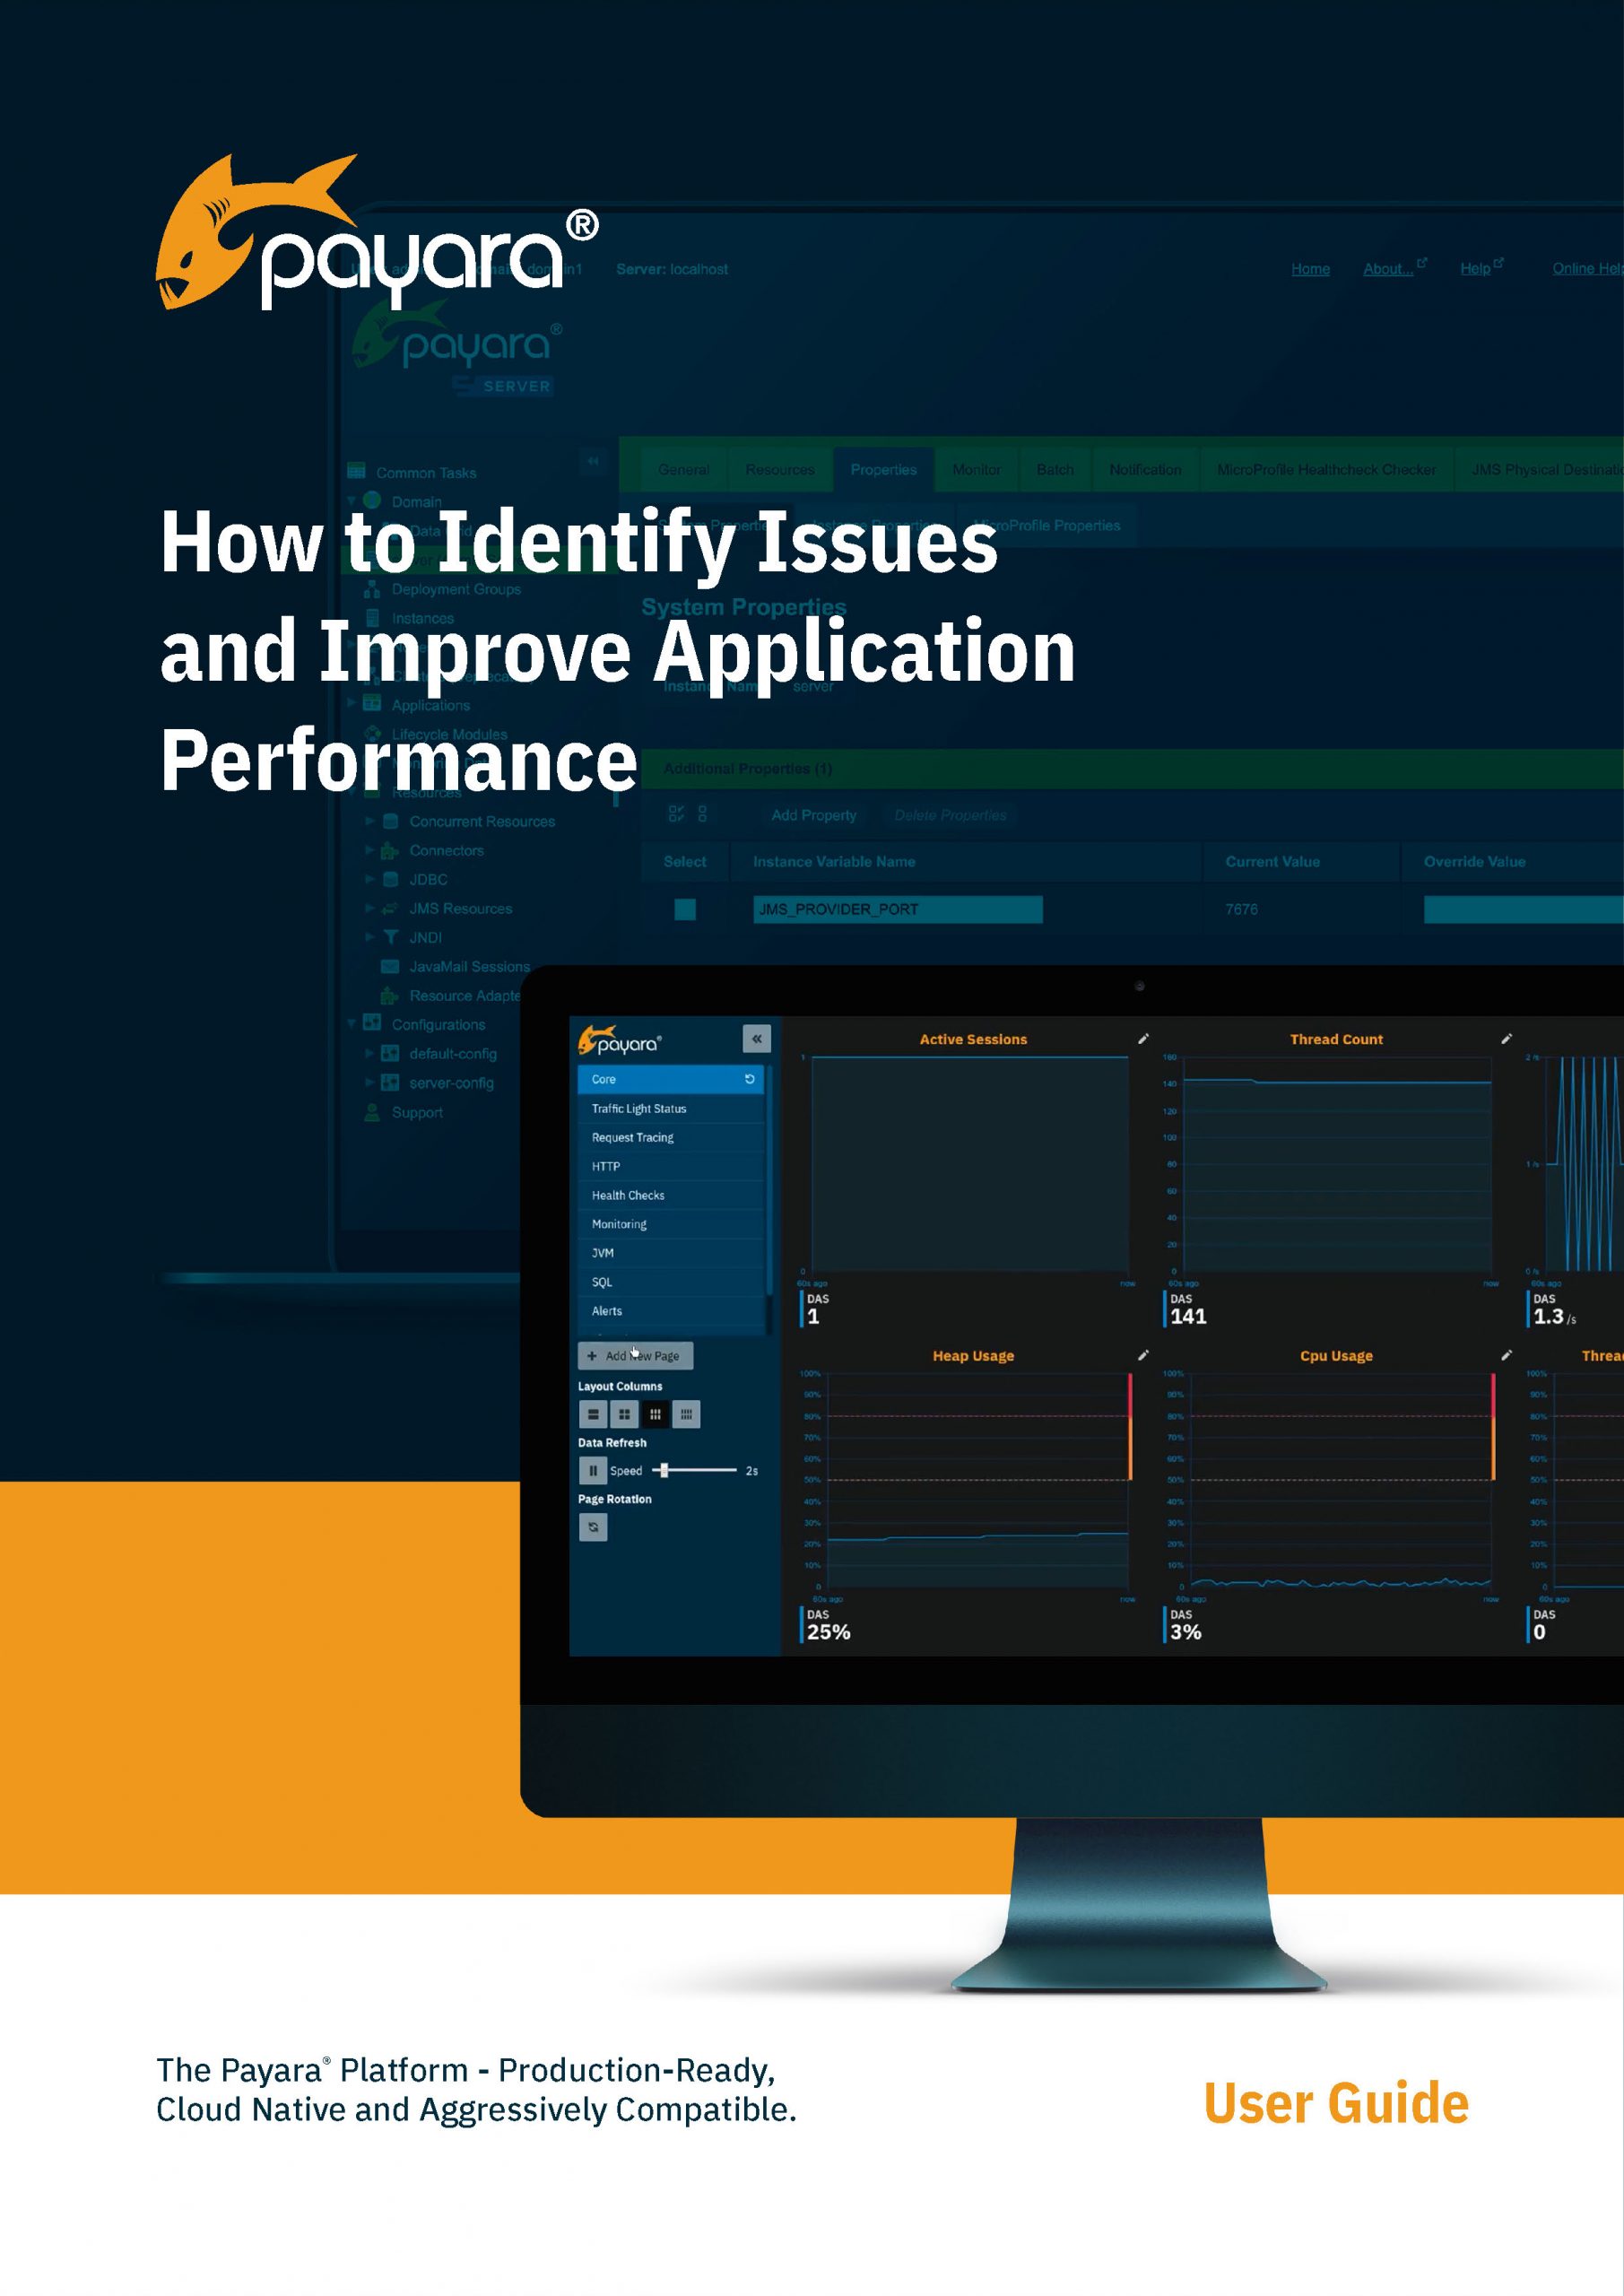Click the reset icon on Core page
This screenshot has height=2296, width=1624.
tap(749, 1079)
